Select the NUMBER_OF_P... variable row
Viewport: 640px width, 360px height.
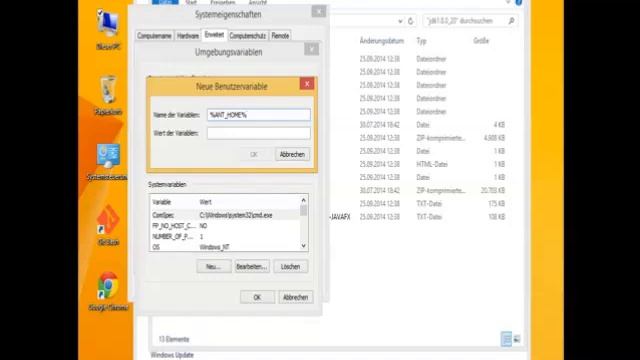click(x=225, y=236)
